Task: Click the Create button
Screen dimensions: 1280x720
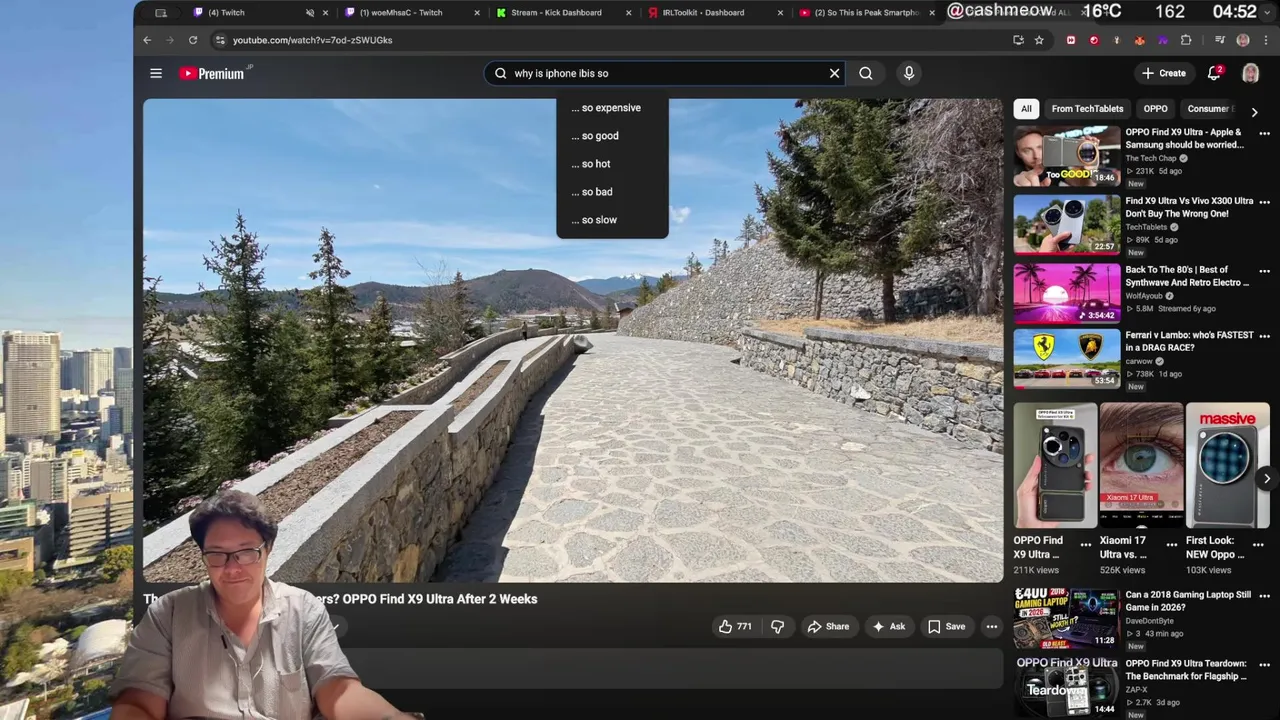Action: click(x=1164, y=73)
